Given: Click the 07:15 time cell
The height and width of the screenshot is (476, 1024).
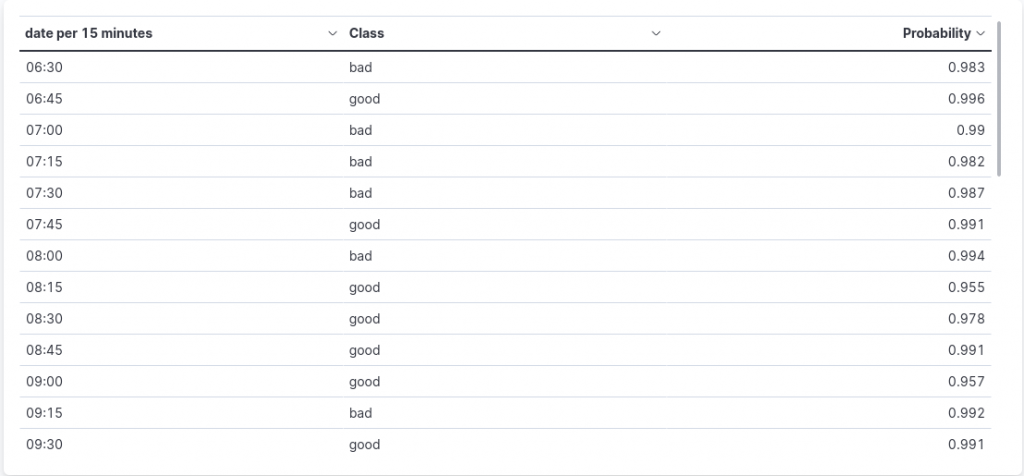Looking at the screenshot, I should point(182,161).
